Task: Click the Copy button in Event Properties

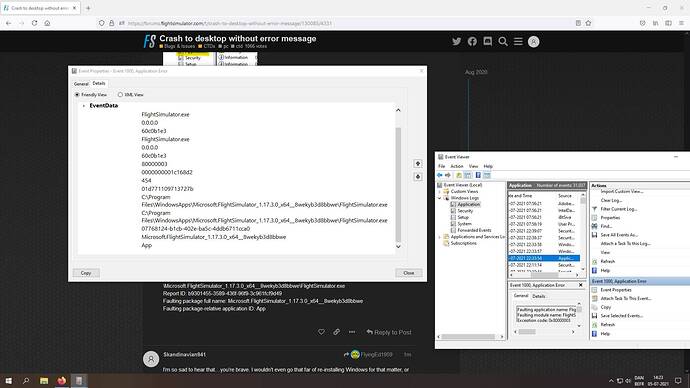Action: coord(86,273)
